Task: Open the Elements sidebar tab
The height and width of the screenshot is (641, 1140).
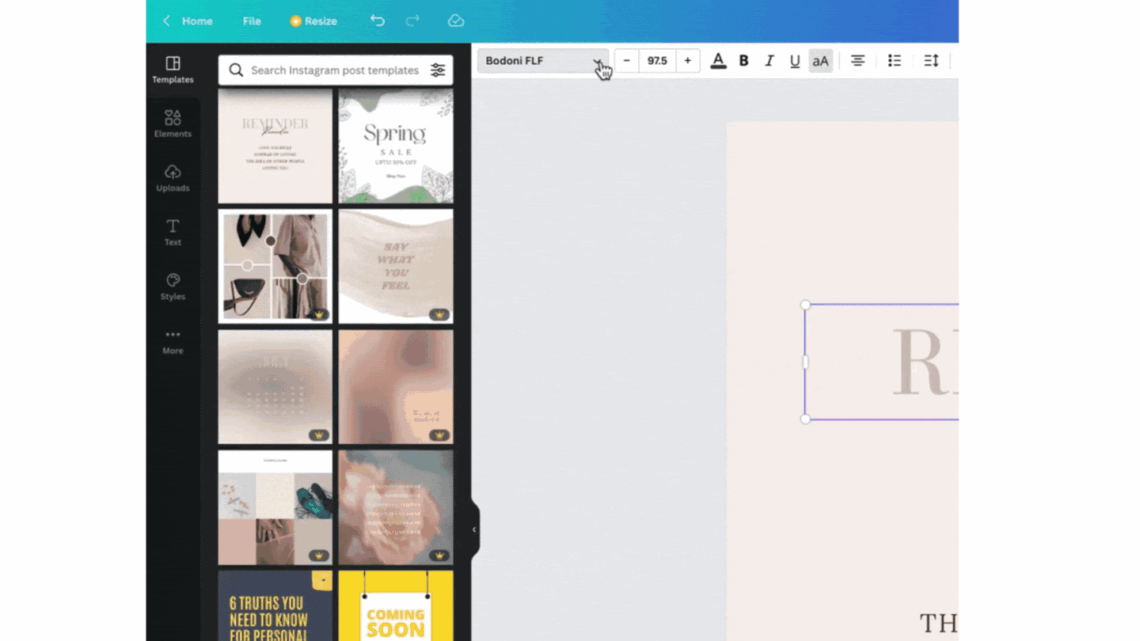Action: (172, 124)
